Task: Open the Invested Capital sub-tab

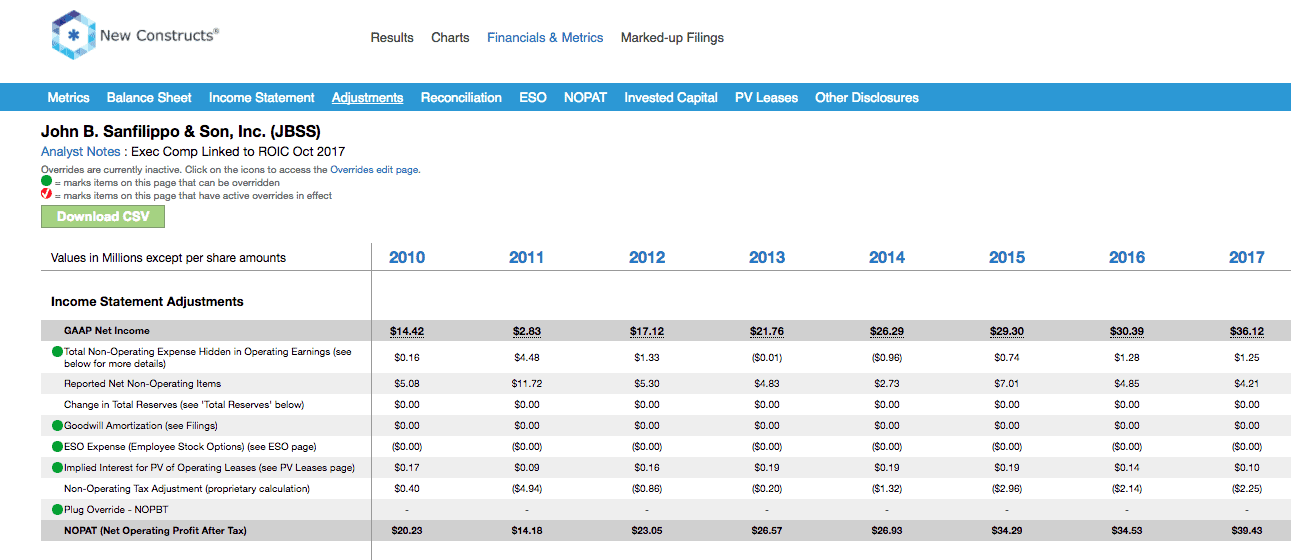Action: click(671, 97)
